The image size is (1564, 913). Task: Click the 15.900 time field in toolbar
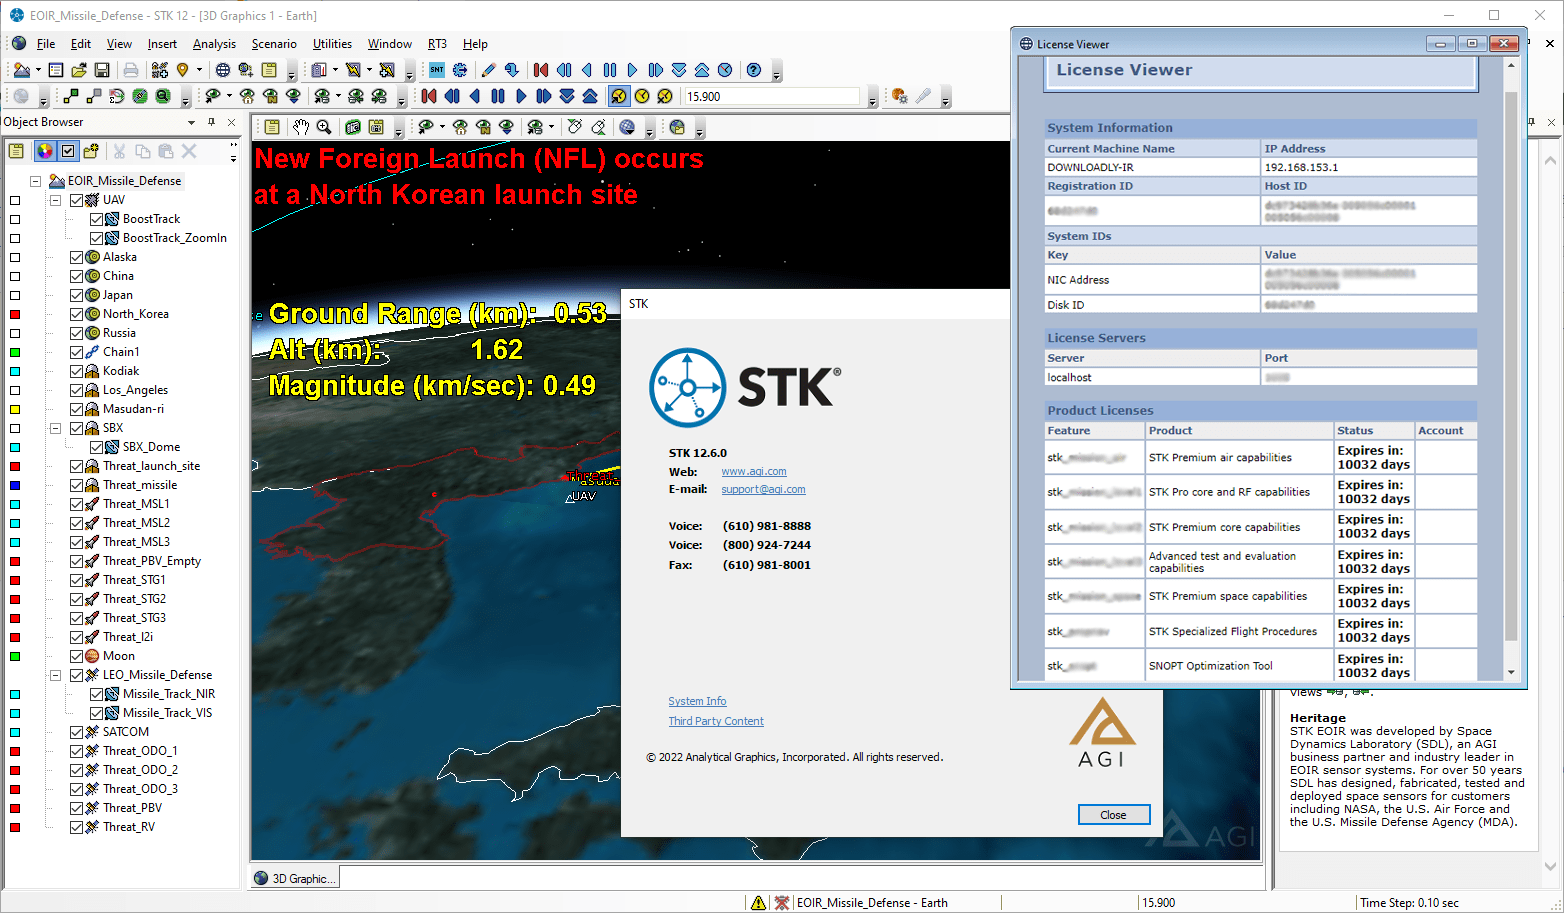771,96
